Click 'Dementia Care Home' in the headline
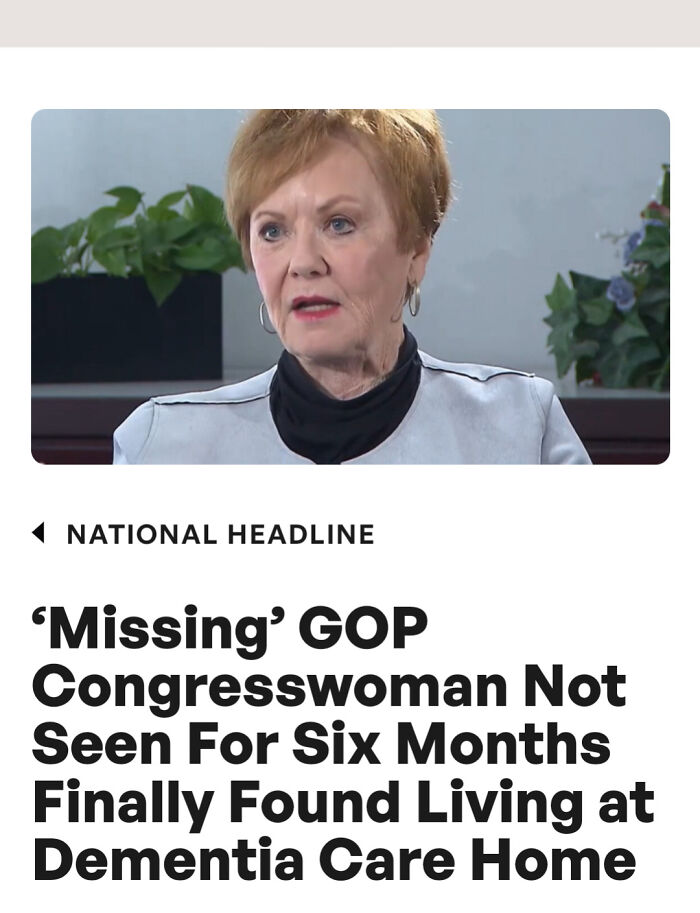Viewport: 700px width, 913px height. point(334,860)
